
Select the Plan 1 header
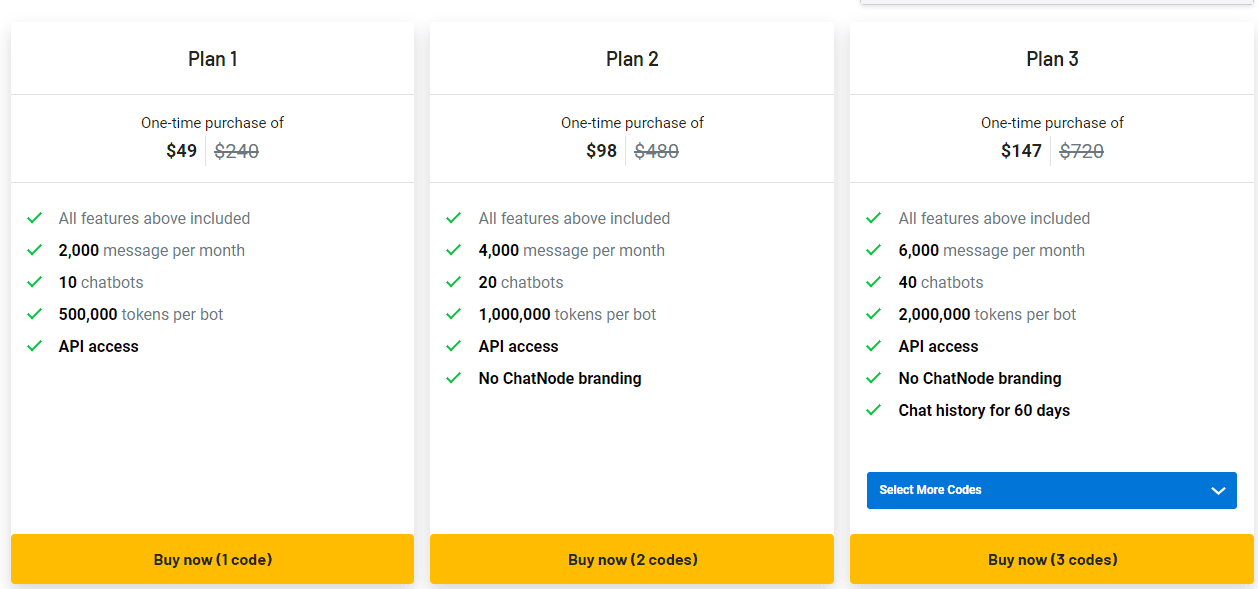pyautogui.click(x=212, y=59)
